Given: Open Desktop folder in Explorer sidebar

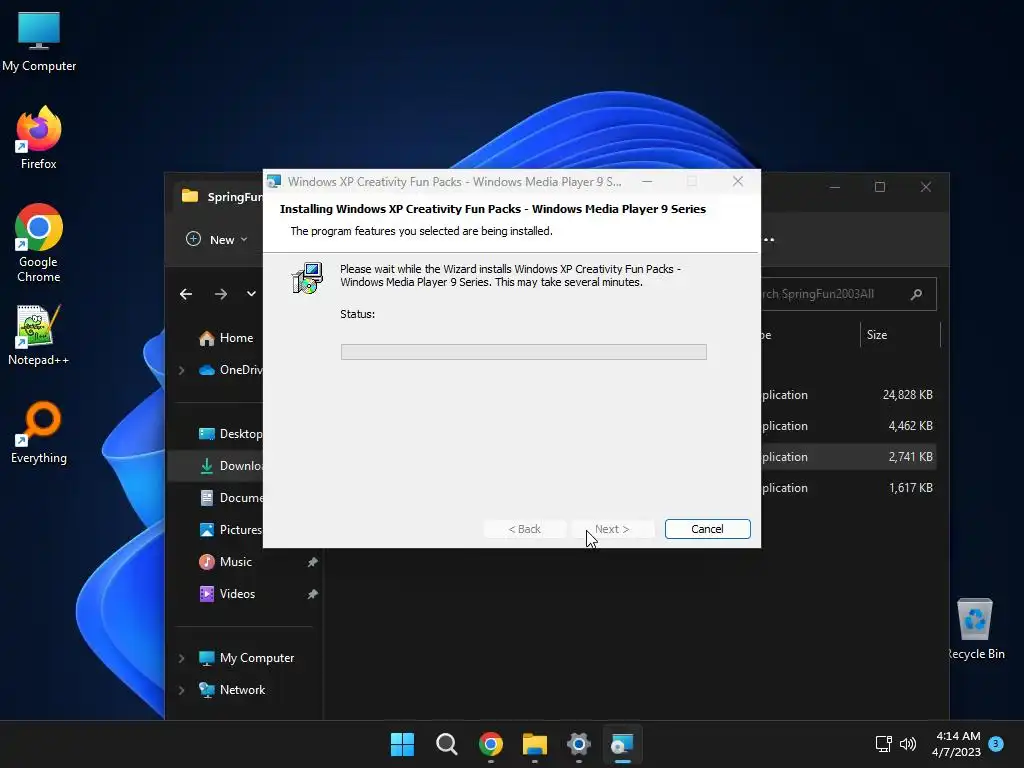Looking at the screenshot, I should (230, 434).
